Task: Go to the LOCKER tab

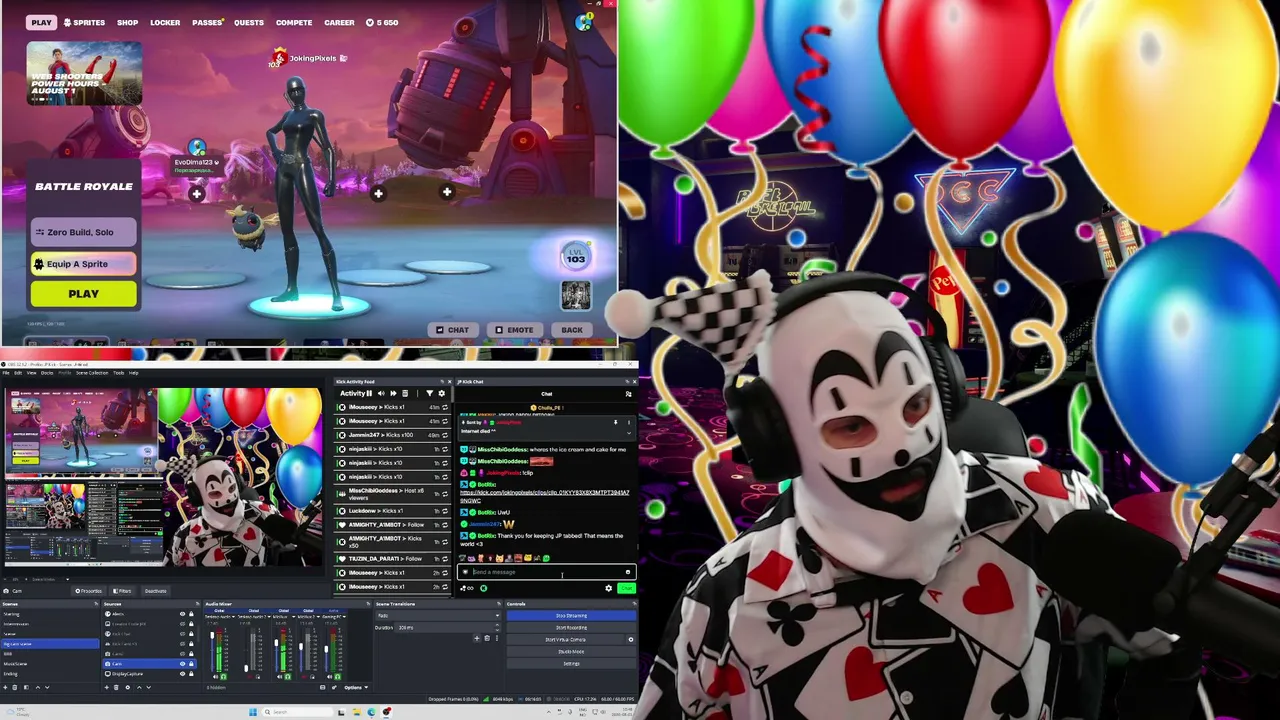Action: [165, 22]
